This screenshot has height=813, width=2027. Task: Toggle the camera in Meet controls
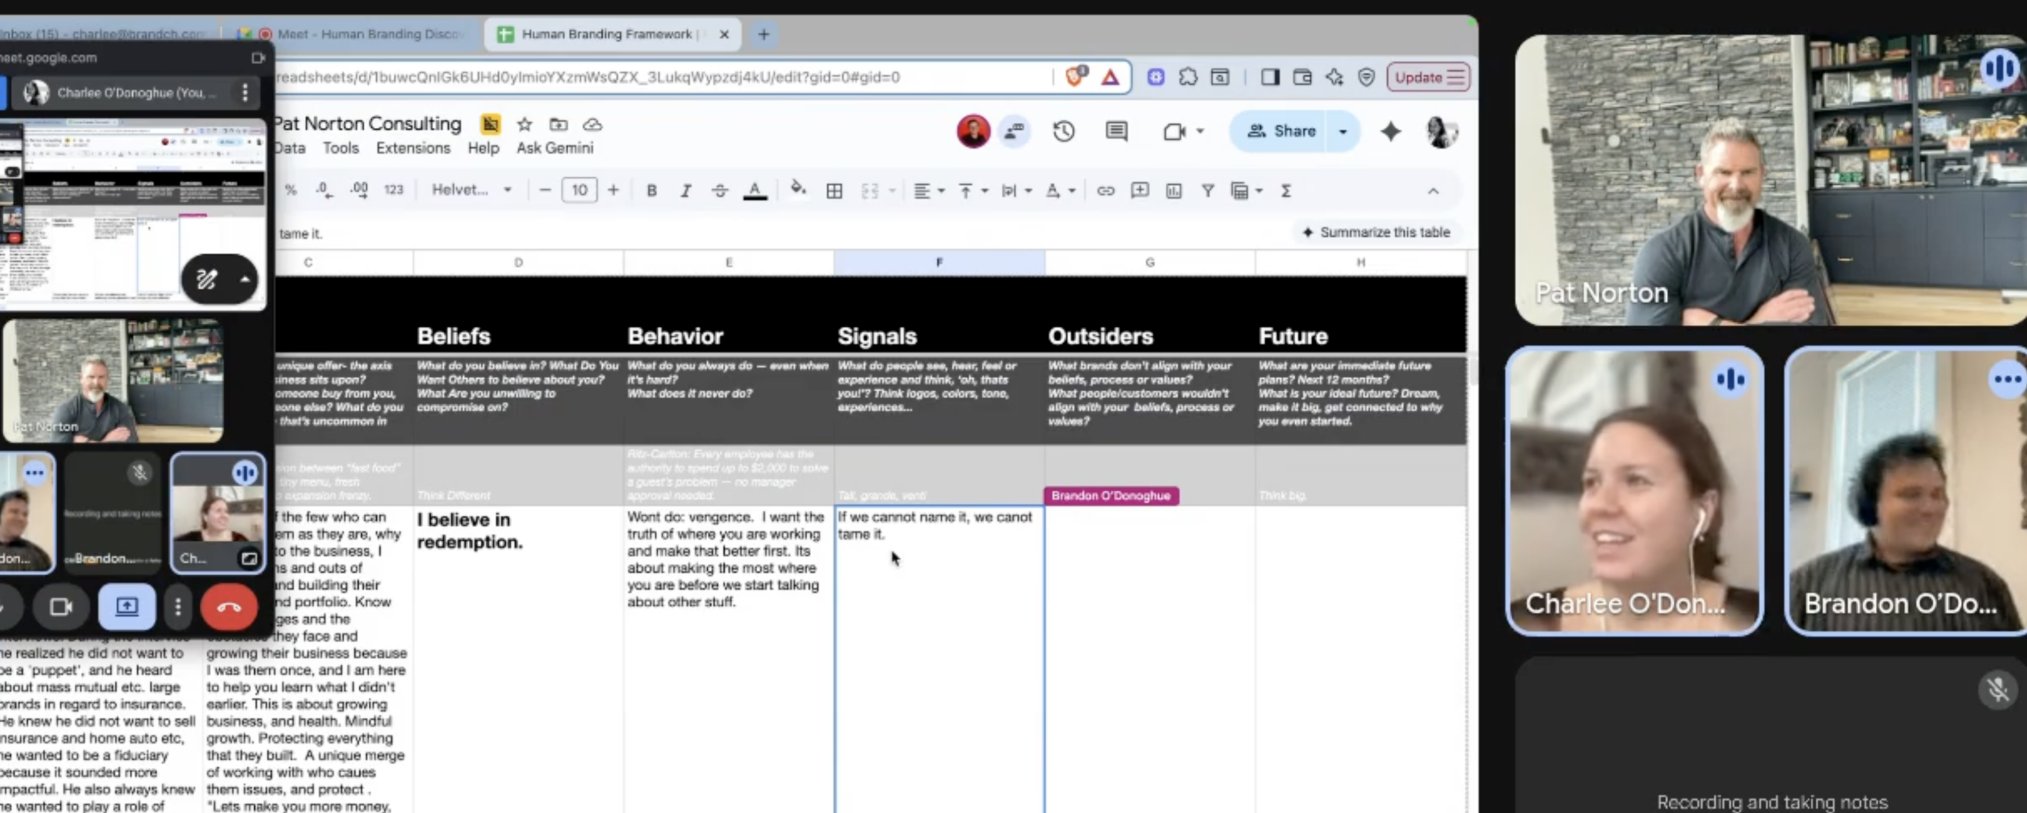61,607
